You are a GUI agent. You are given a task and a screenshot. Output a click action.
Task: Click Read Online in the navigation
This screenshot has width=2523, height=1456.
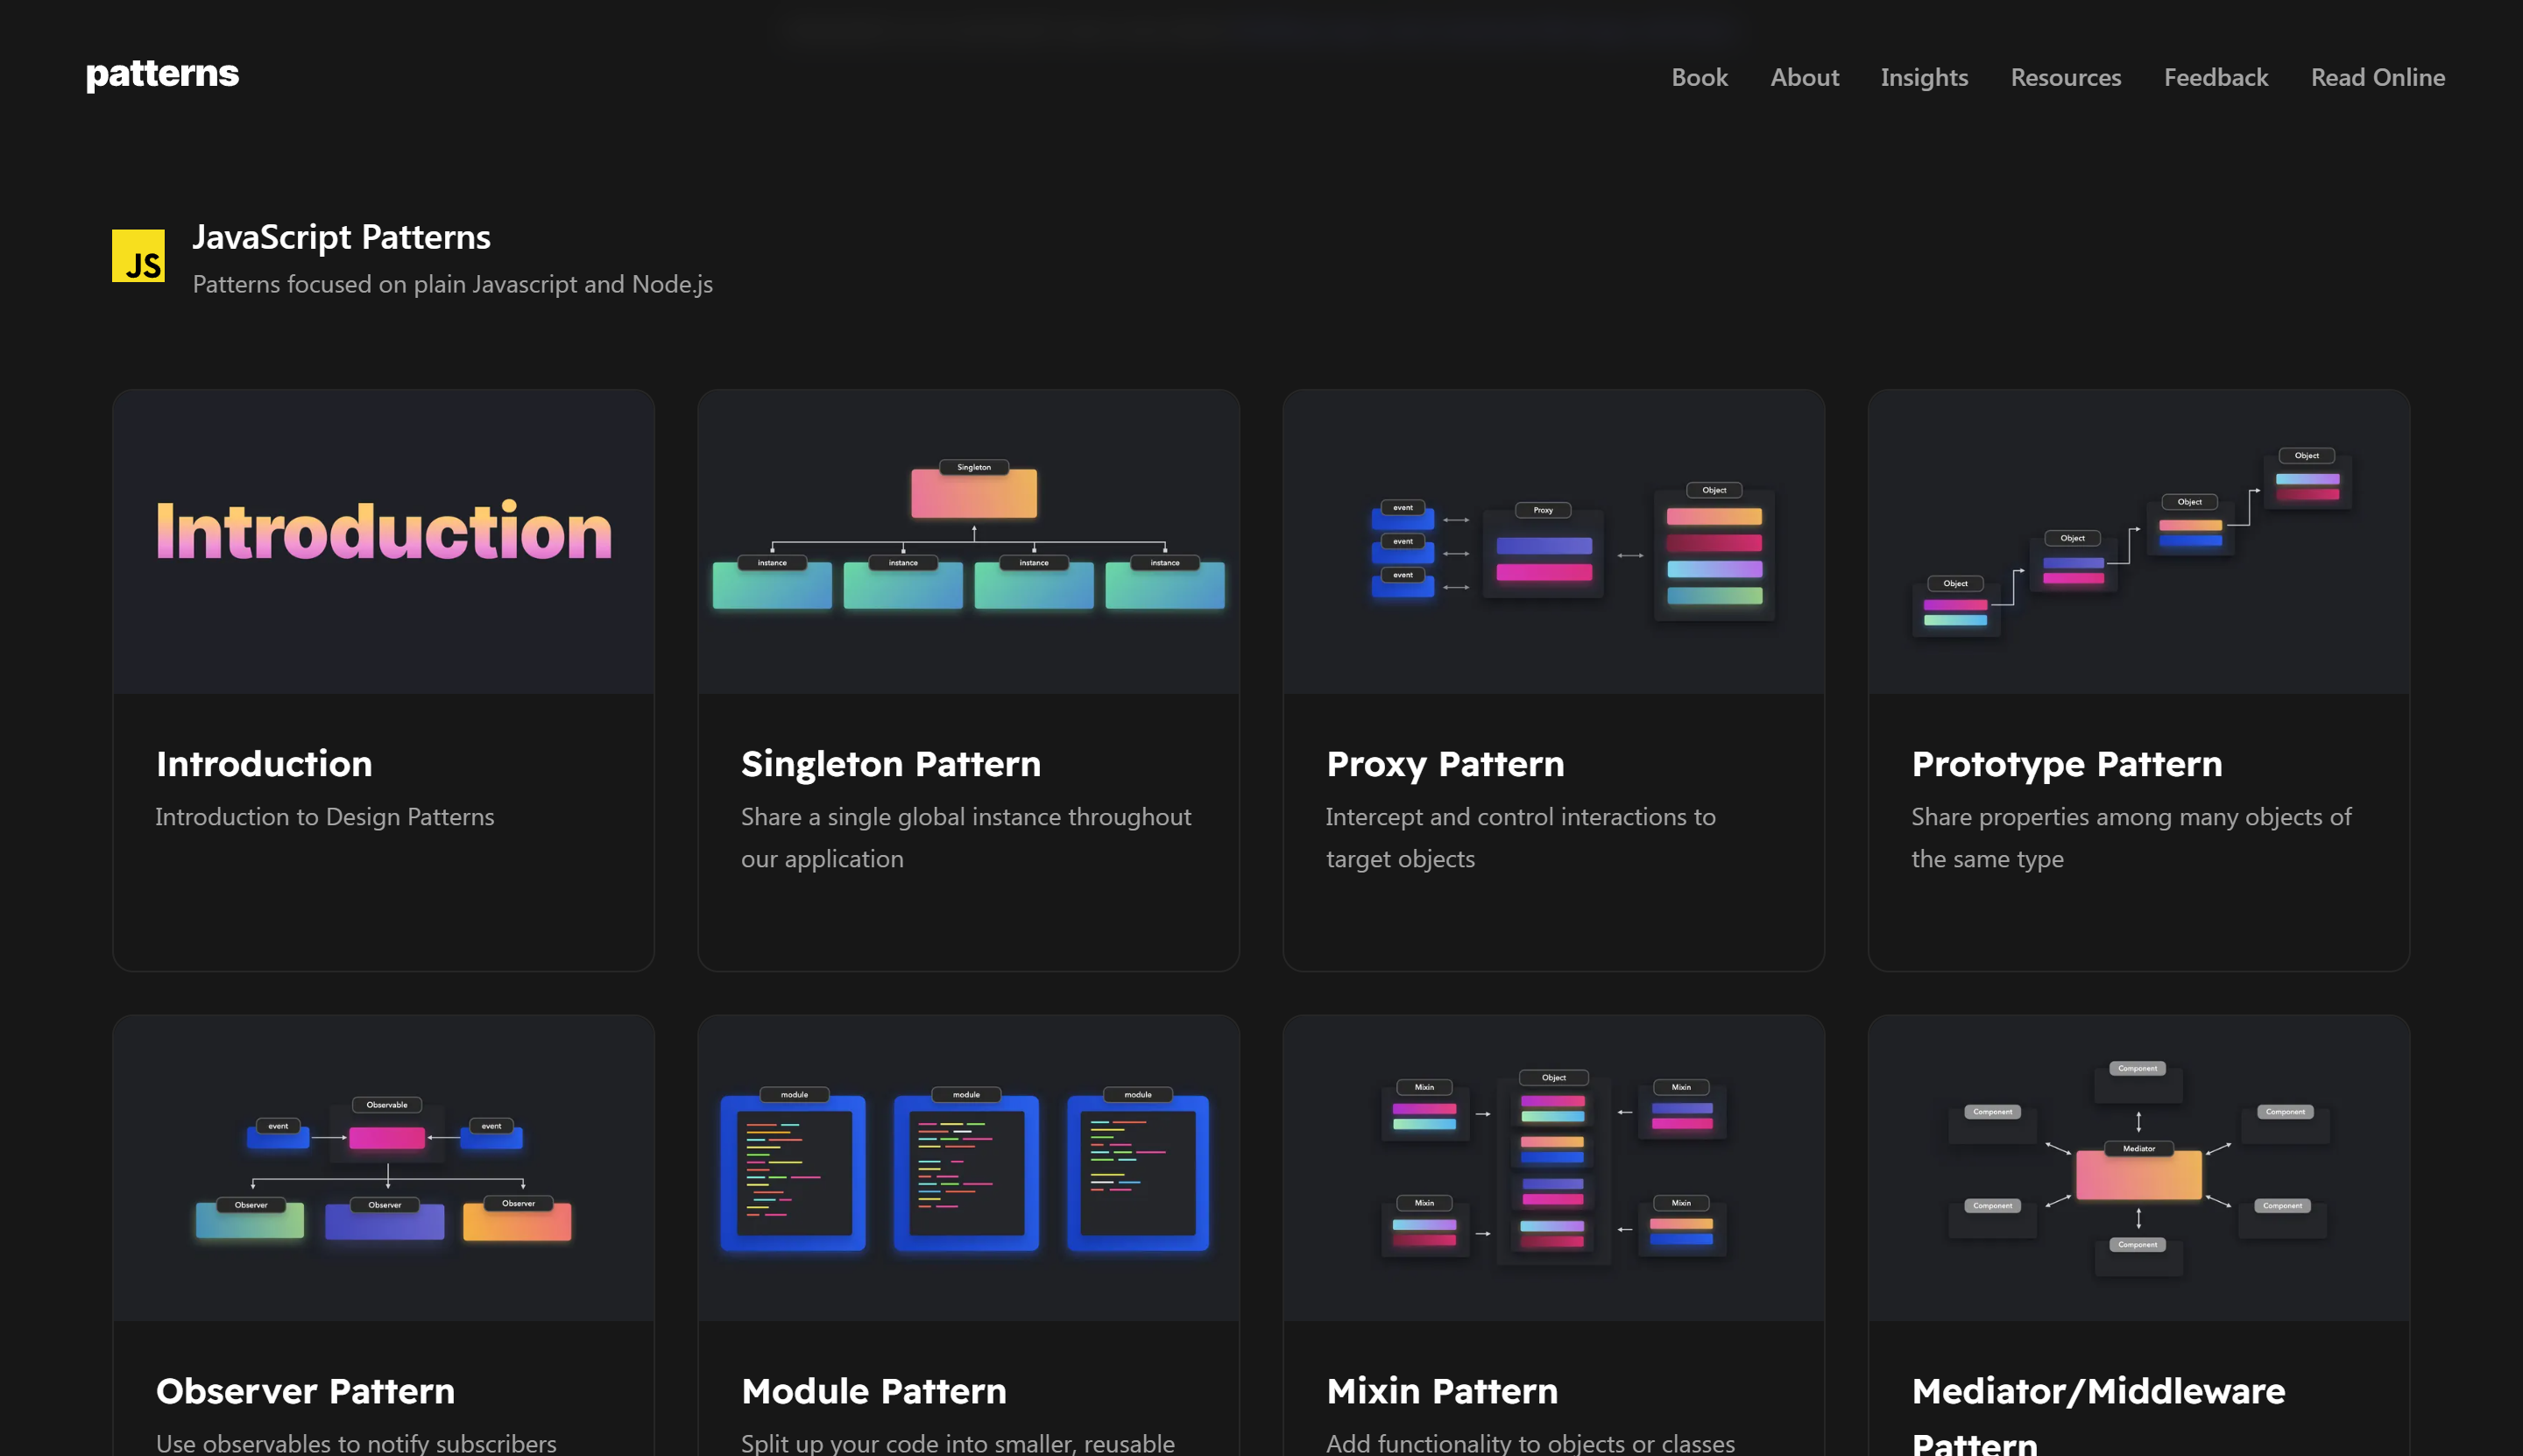tap(2378, 77)
